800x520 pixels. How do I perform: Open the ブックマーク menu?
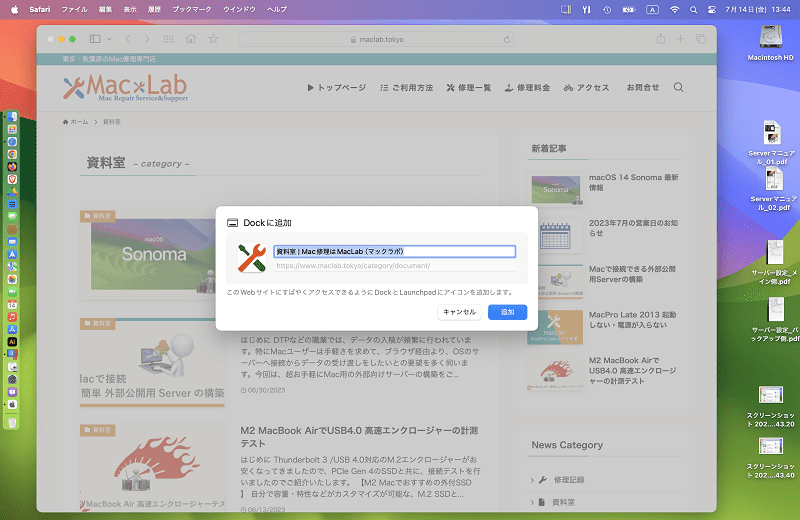[x=192, y=9]
